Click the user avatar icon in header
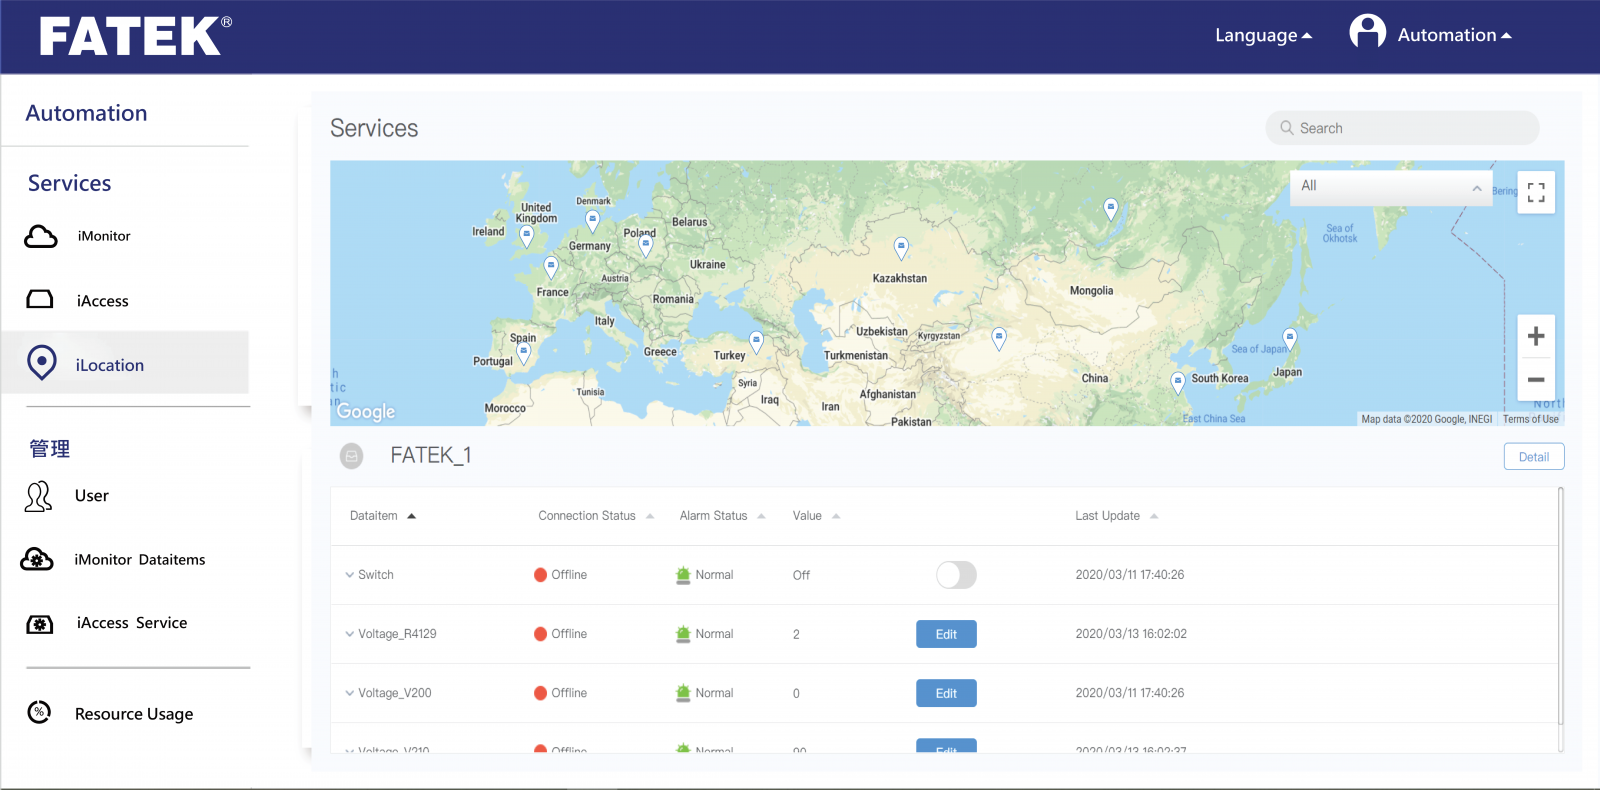 click(x=1367, y=32)
